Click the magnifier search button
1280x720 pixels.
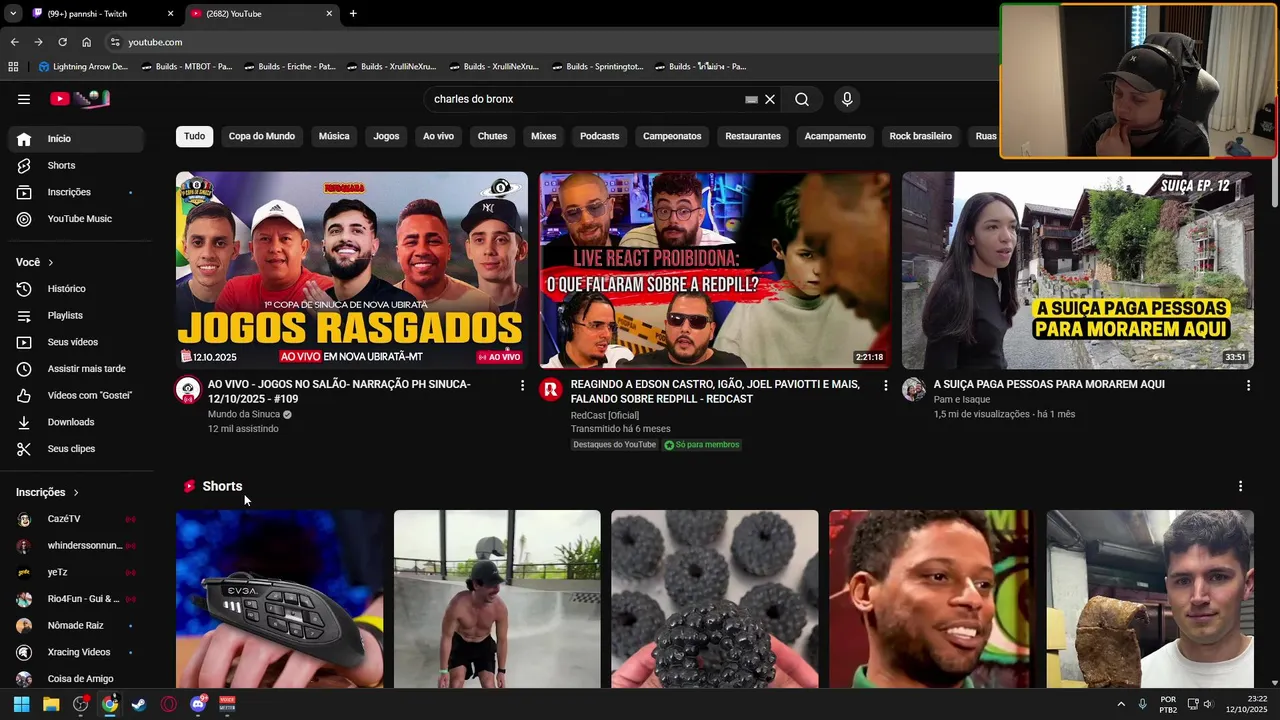(x=802, y=99)
